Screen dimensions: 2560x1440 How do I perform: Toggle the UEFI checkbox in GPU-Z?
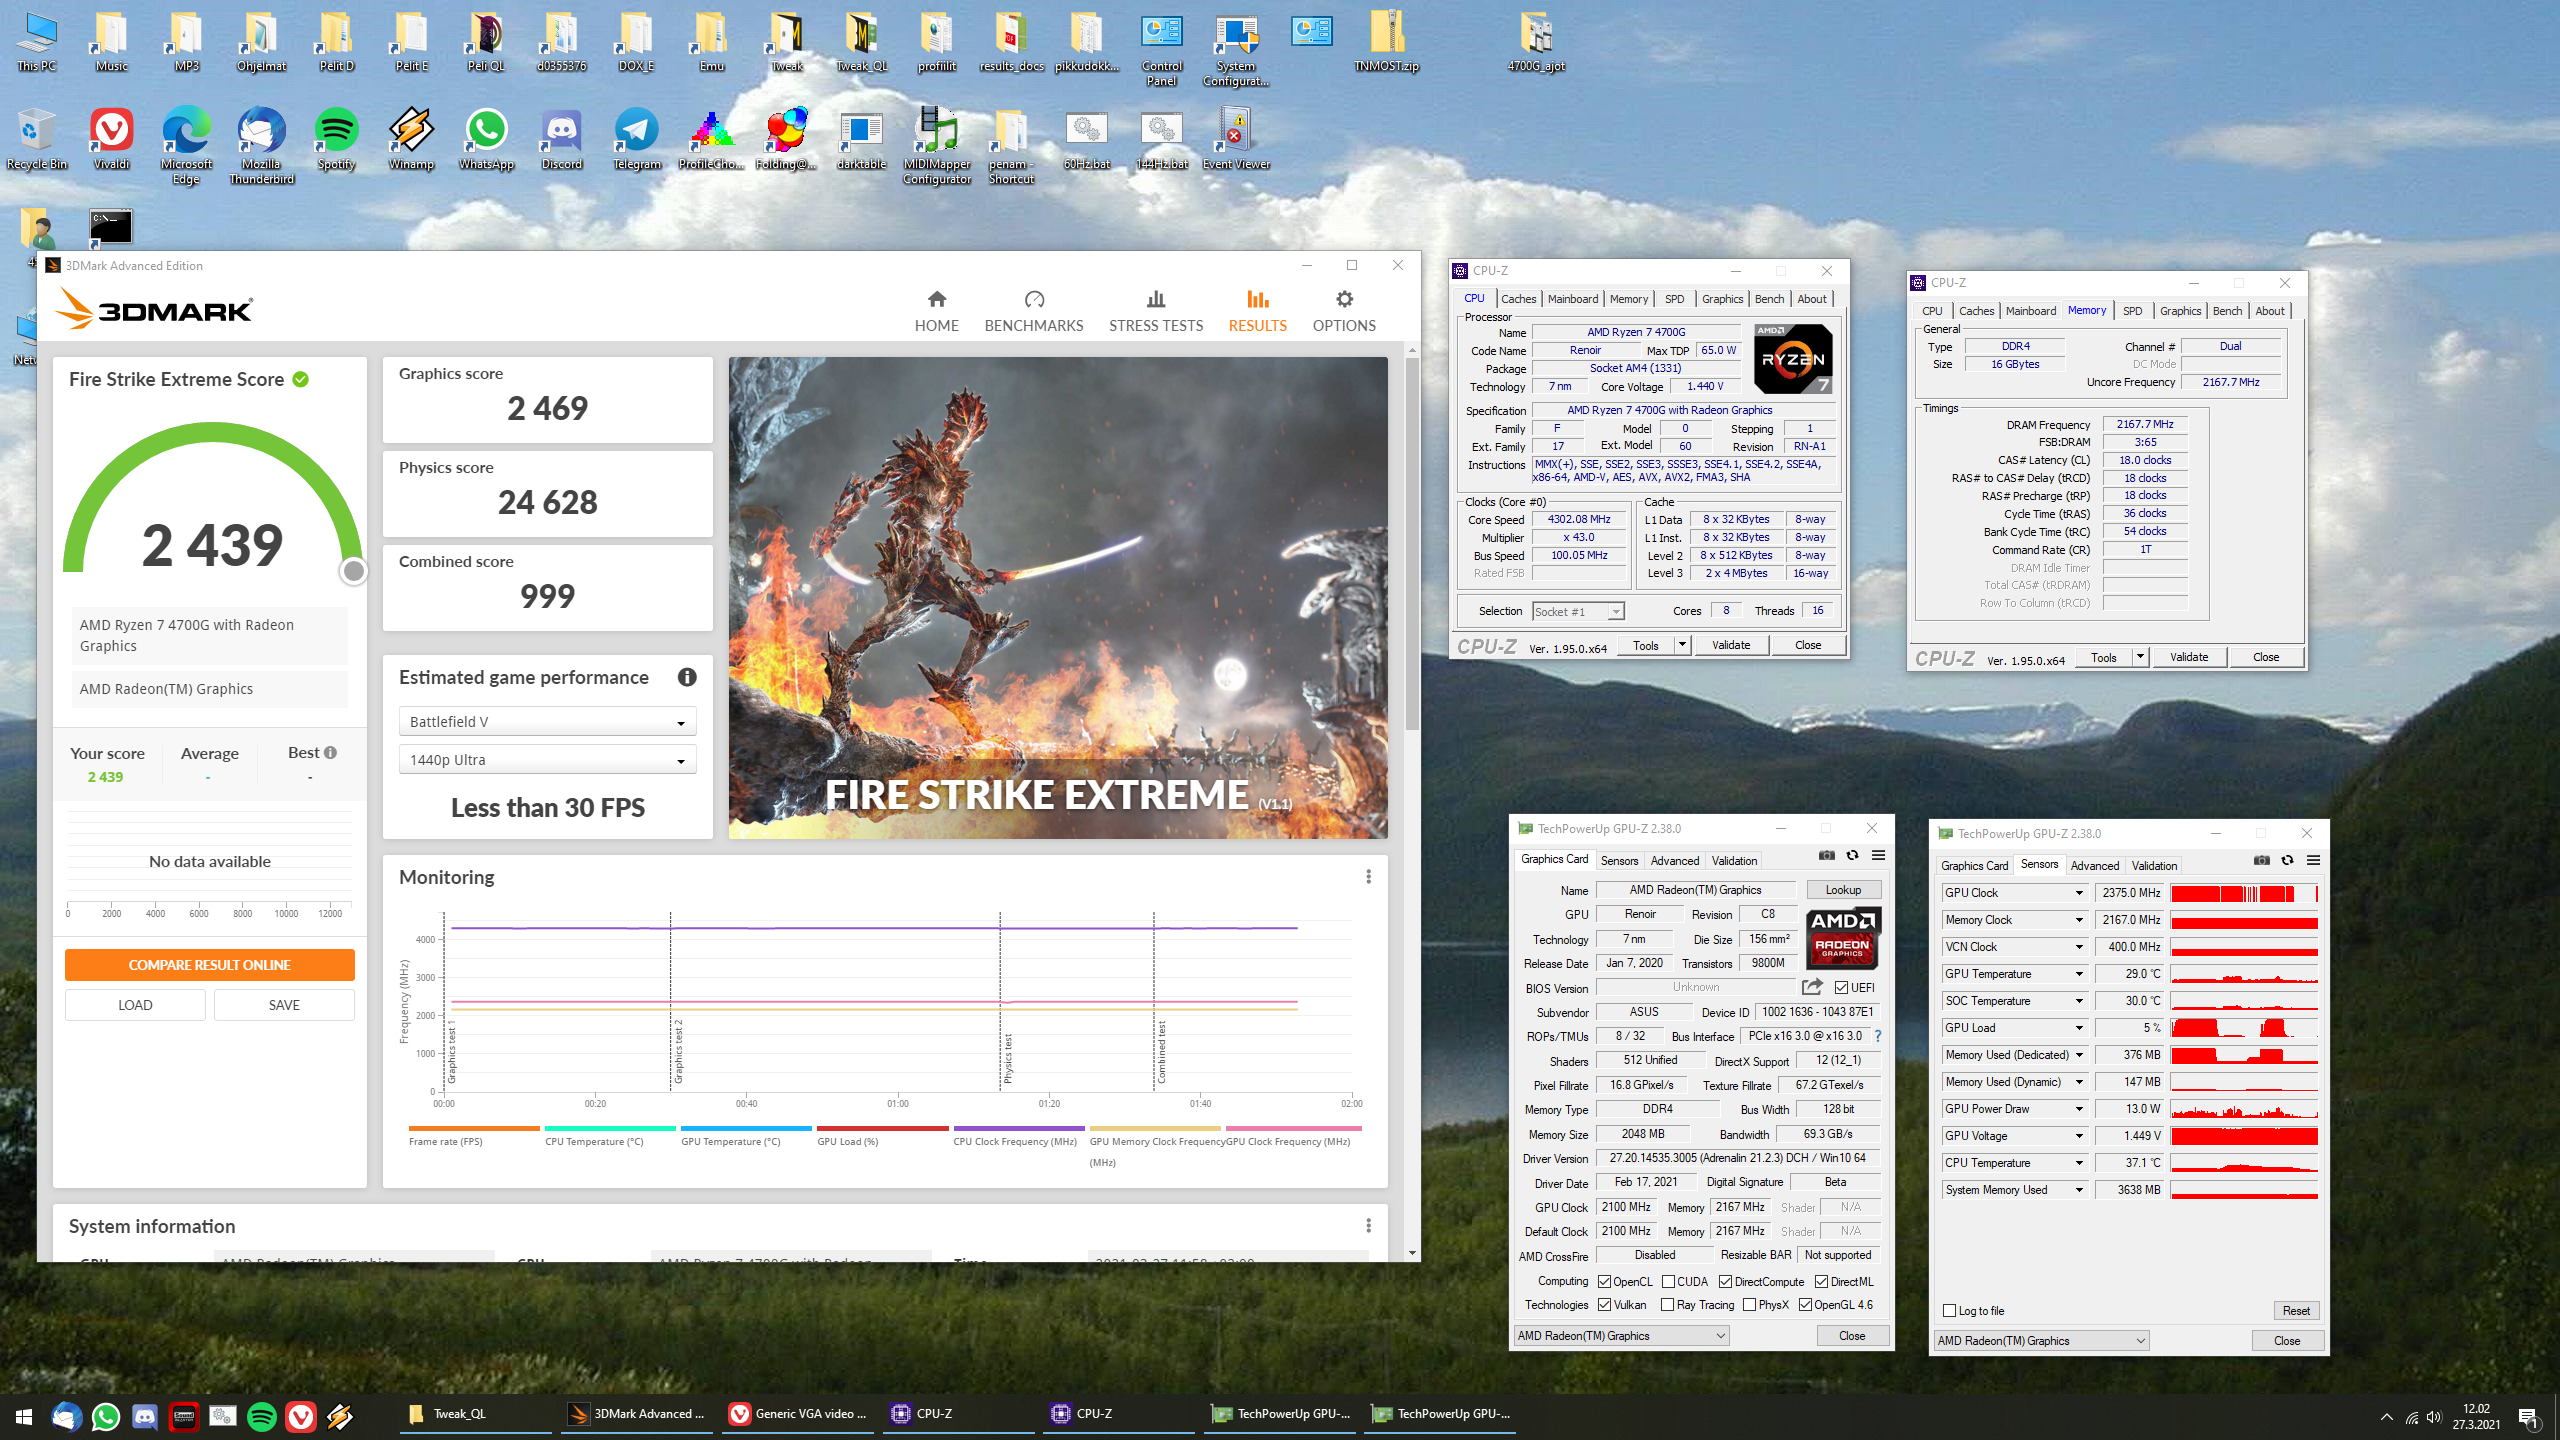(x=1841, y=987)
